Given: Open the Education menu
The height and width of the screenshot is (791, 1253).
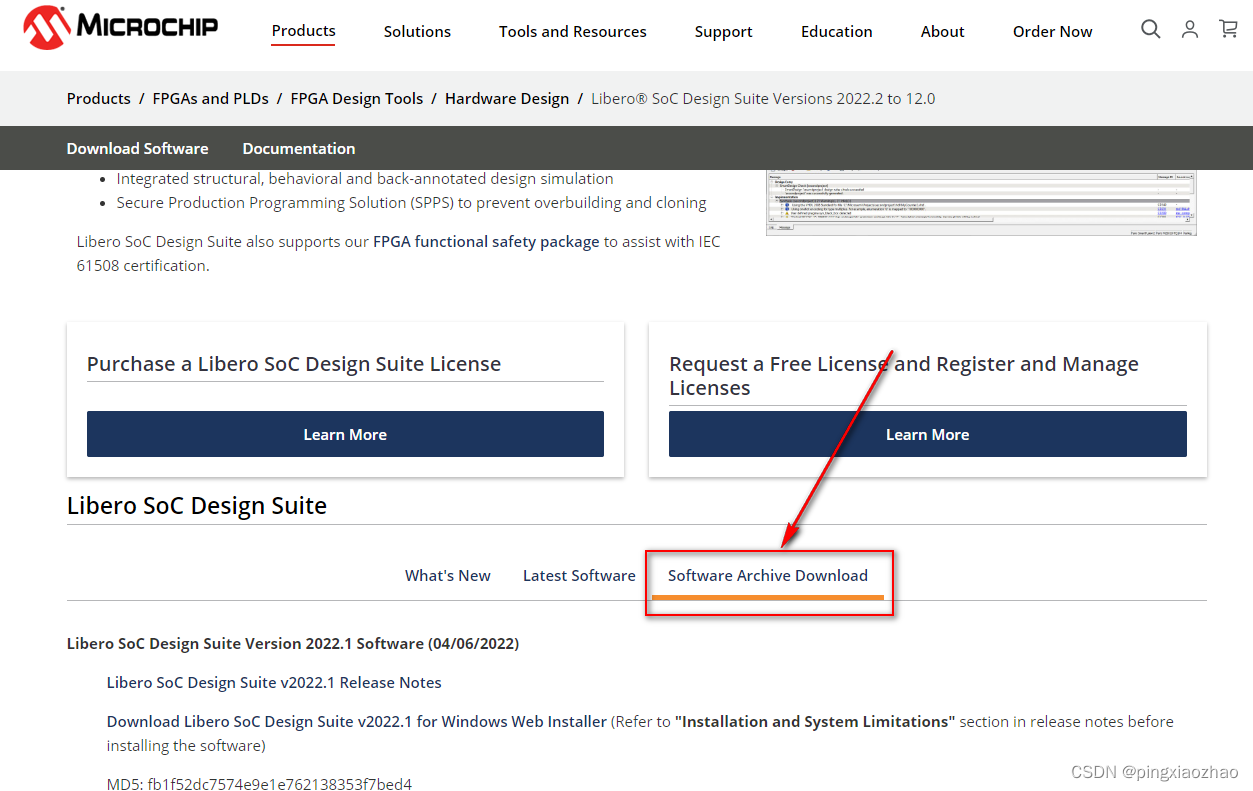Looking at the screenshot, I should 836,32.
